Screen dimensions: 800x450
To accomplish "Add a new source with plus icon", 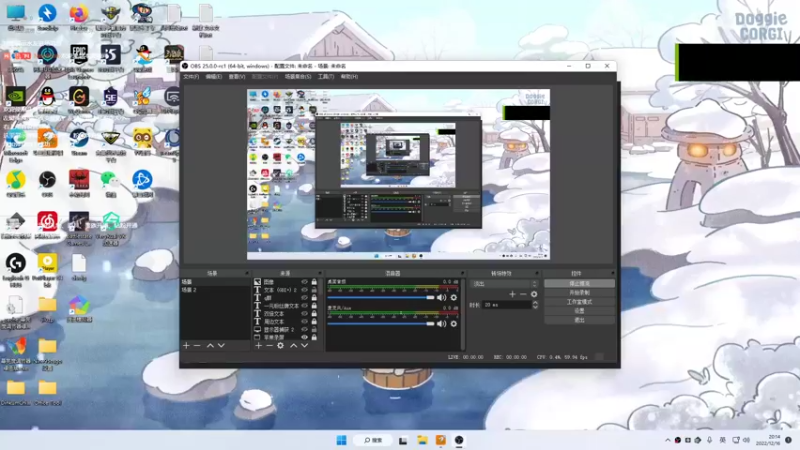I will click(x=258, y=346).
